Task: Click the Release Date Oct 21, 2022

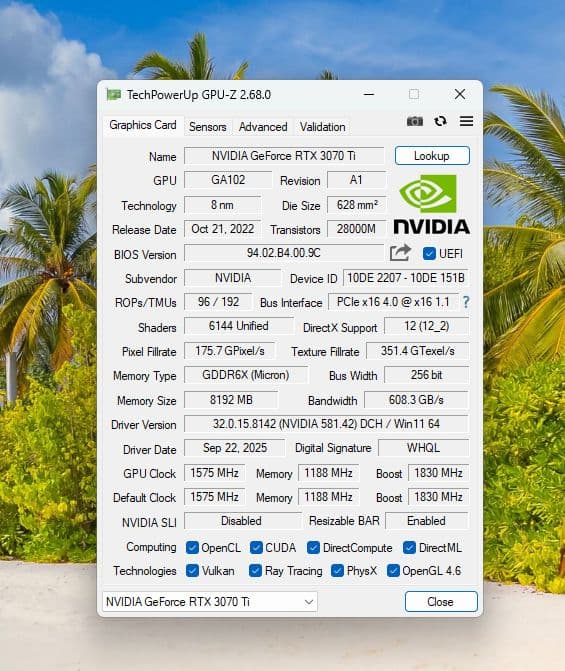Action: click(x=223, y=229)
